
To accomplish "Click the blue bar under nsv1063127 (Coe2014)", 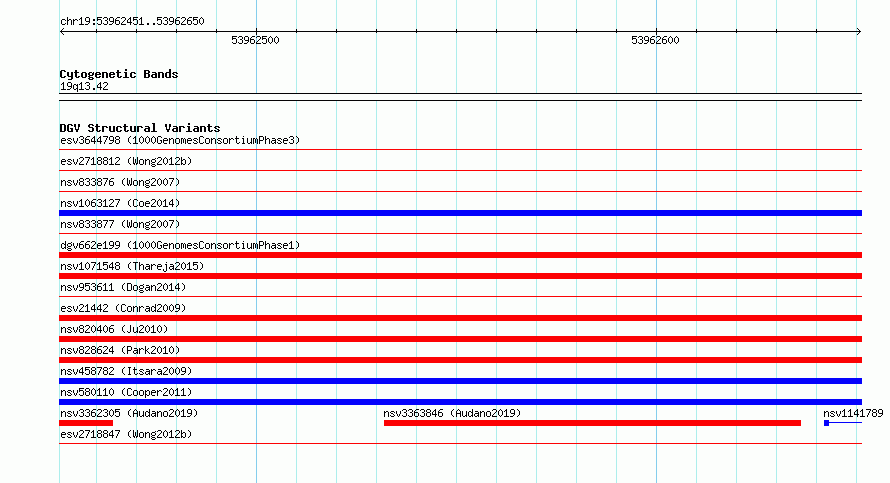I will (460, 213).
